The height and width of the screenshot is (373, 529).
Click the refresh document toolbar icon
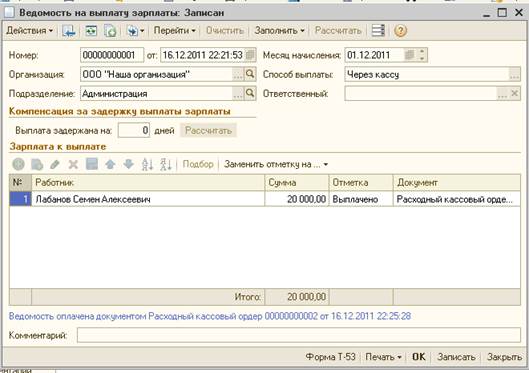pyautogui.click(x=110, y=31)
